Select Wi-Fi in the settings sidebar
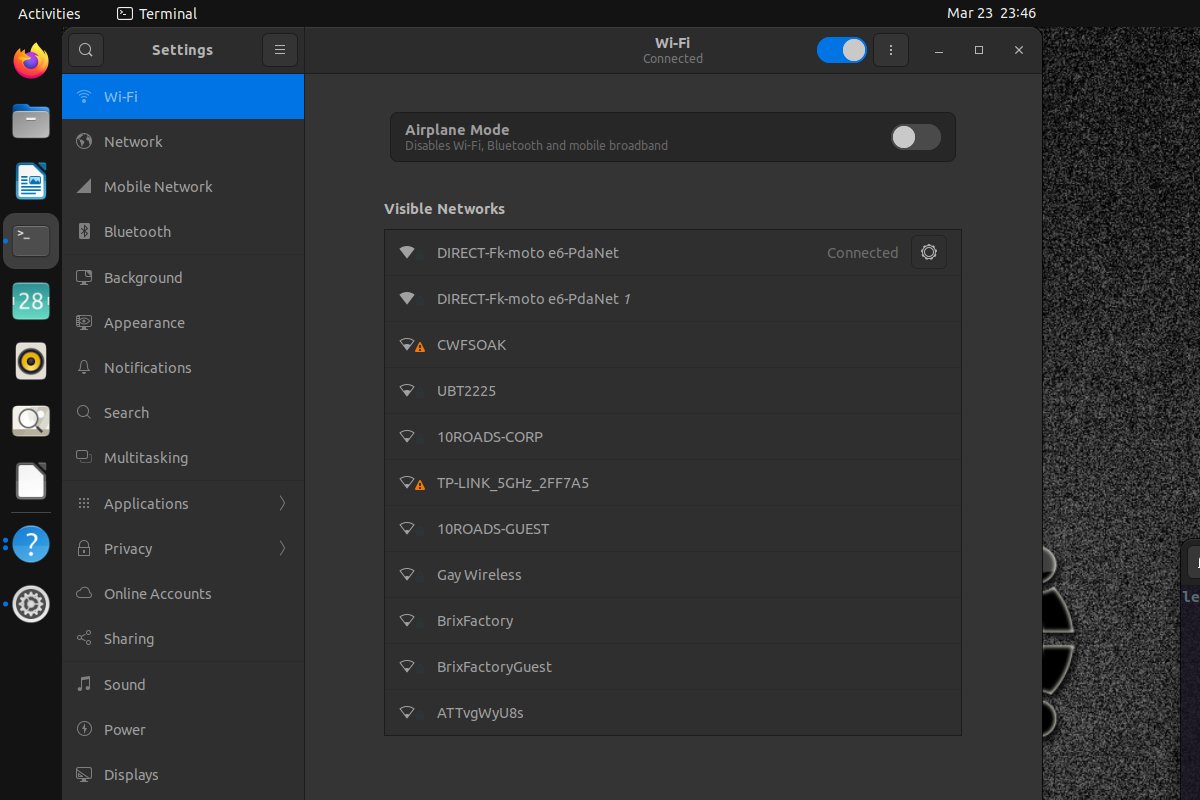This screenshot has height=800, width=1200. pos(183,97)
